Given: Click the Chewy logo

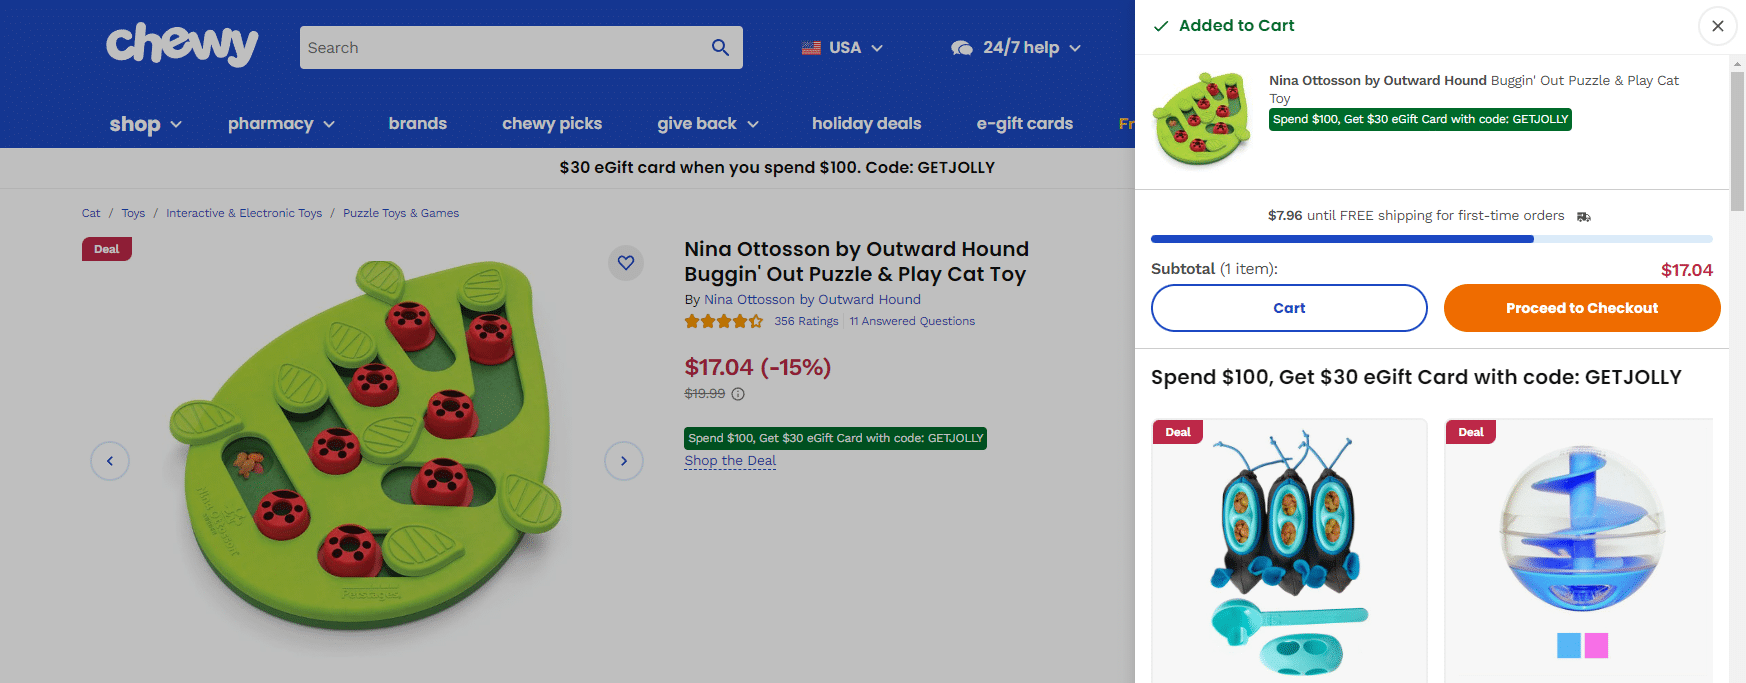Looking at the screenshot, I should (x=181, y=45).
